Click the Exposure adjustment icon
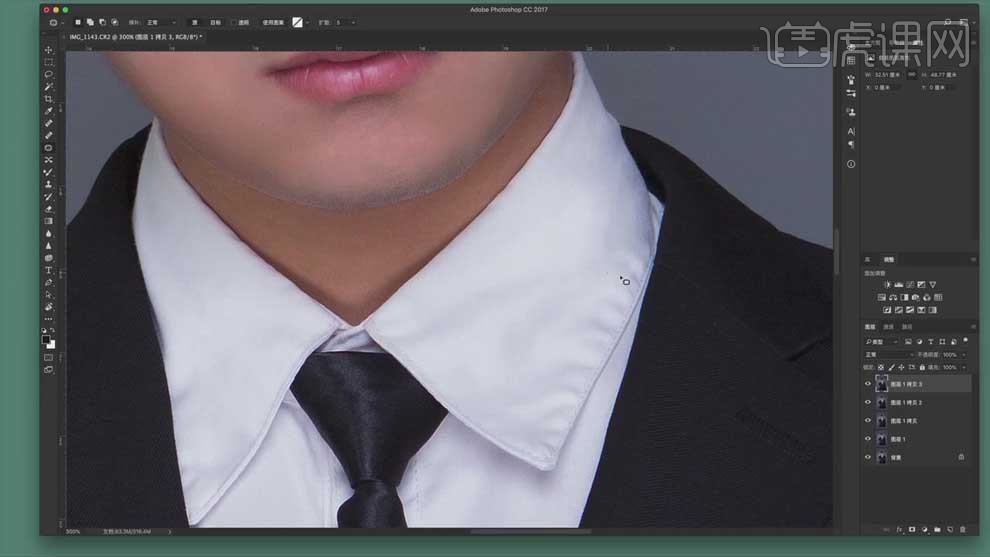Screen dimensions: 990x557 click(921, 285)
